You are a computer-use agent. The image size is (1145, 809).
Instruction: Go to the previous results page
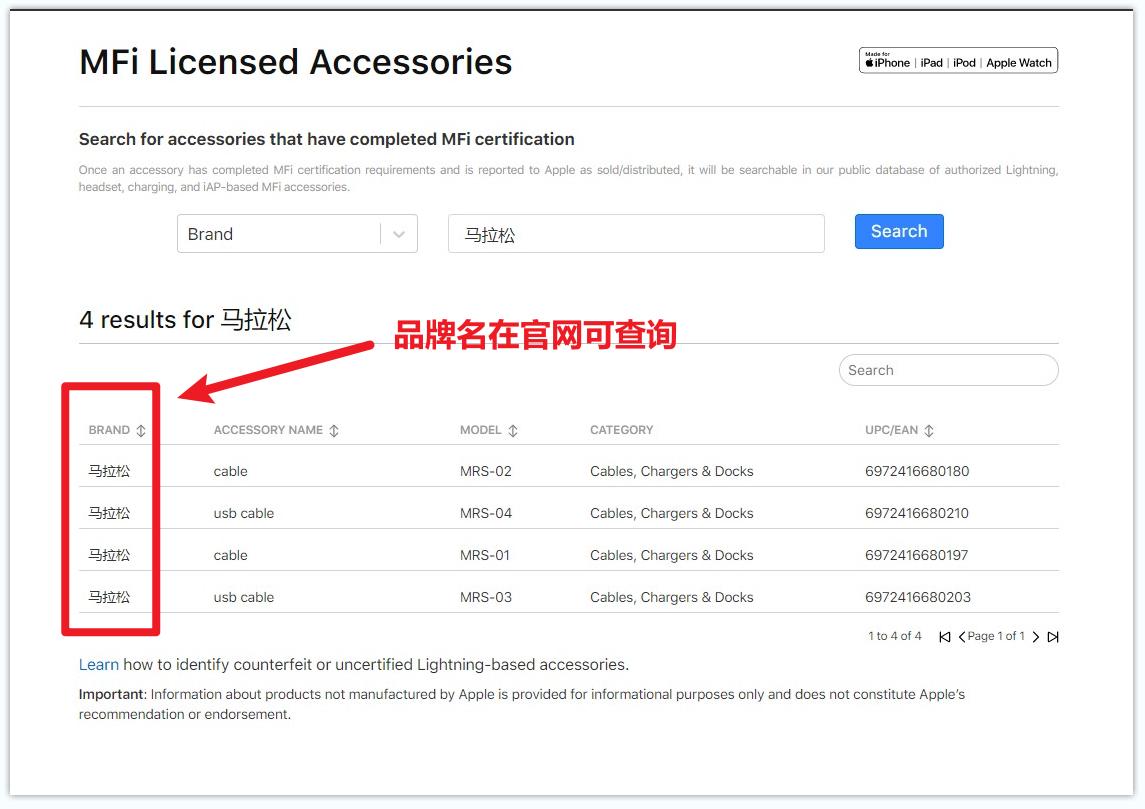tap(961, 636)
